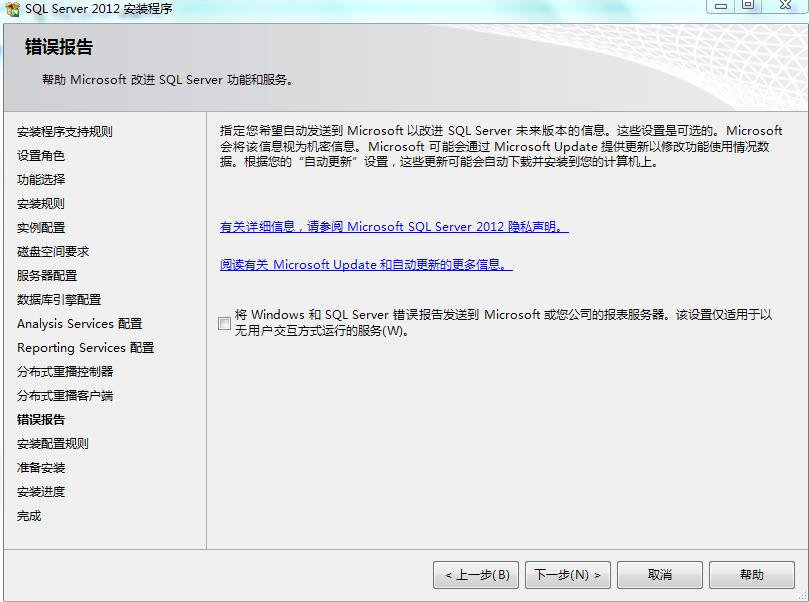Open the Microsoft Update and automatic updates info link
Screen dimensions: 809x602
point(366,265)
